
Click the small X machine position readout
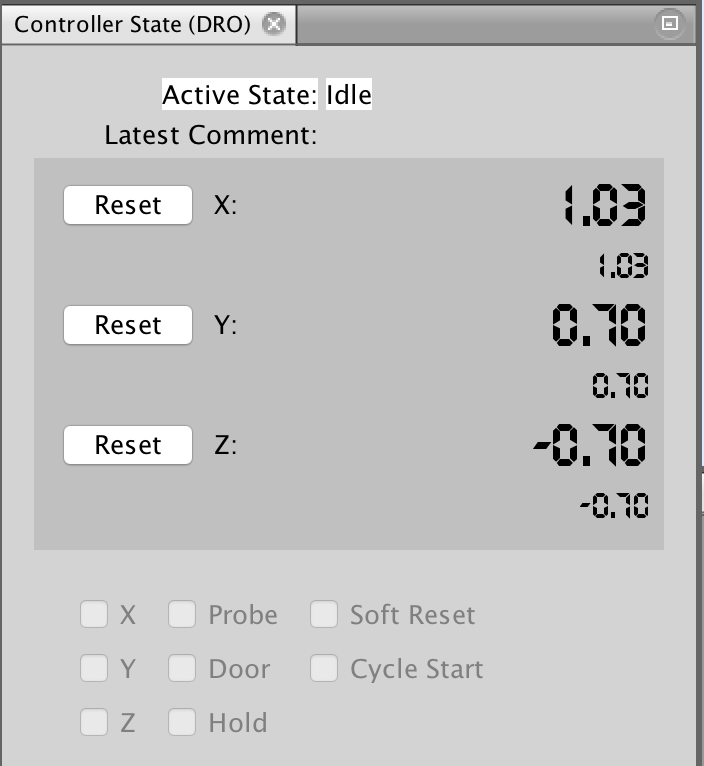click(624, 266)
